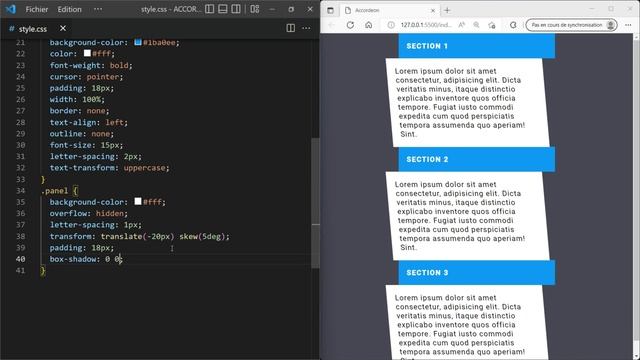640x360 pixels.
Task: Open Edge settings and more menu
Action: tap(628, 25)
